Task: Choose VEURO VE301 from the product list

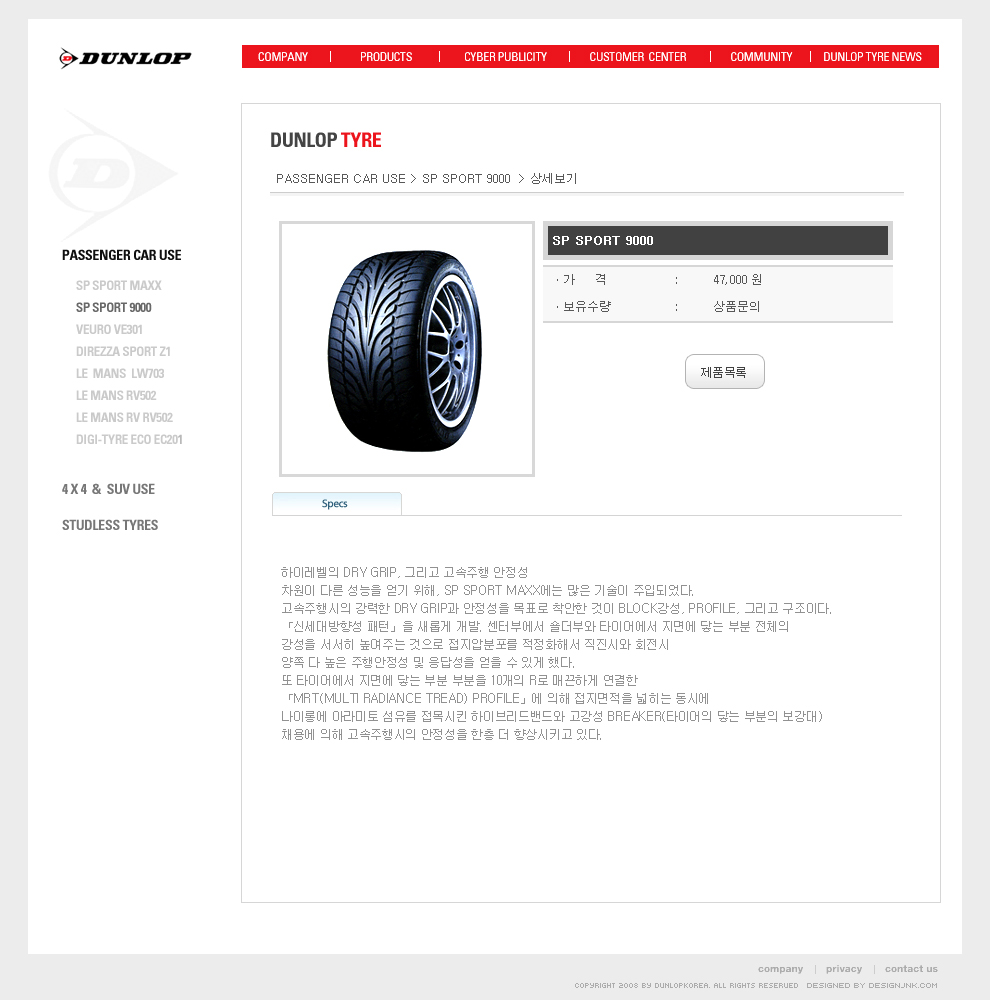Action: [x=109, y=329]
